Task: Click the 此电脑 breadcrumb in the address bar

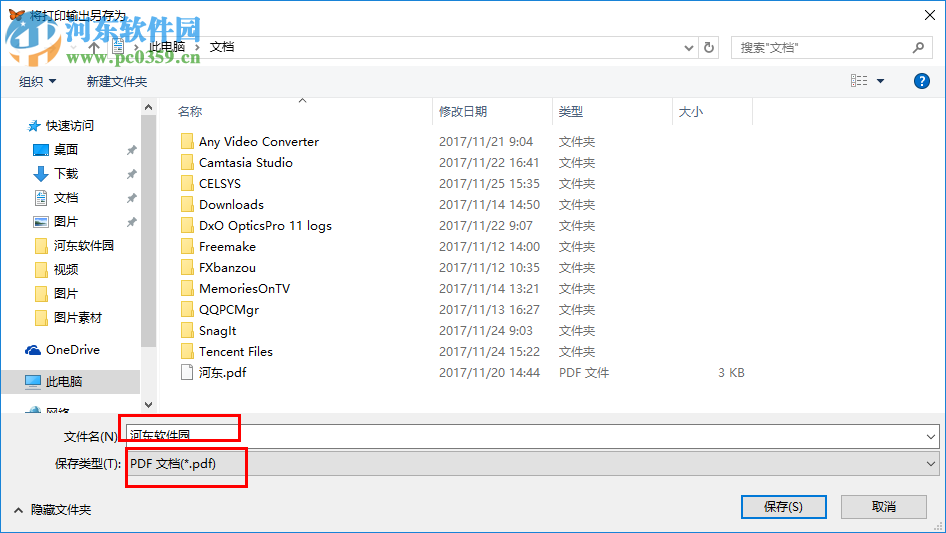Action: coord(167,47)
